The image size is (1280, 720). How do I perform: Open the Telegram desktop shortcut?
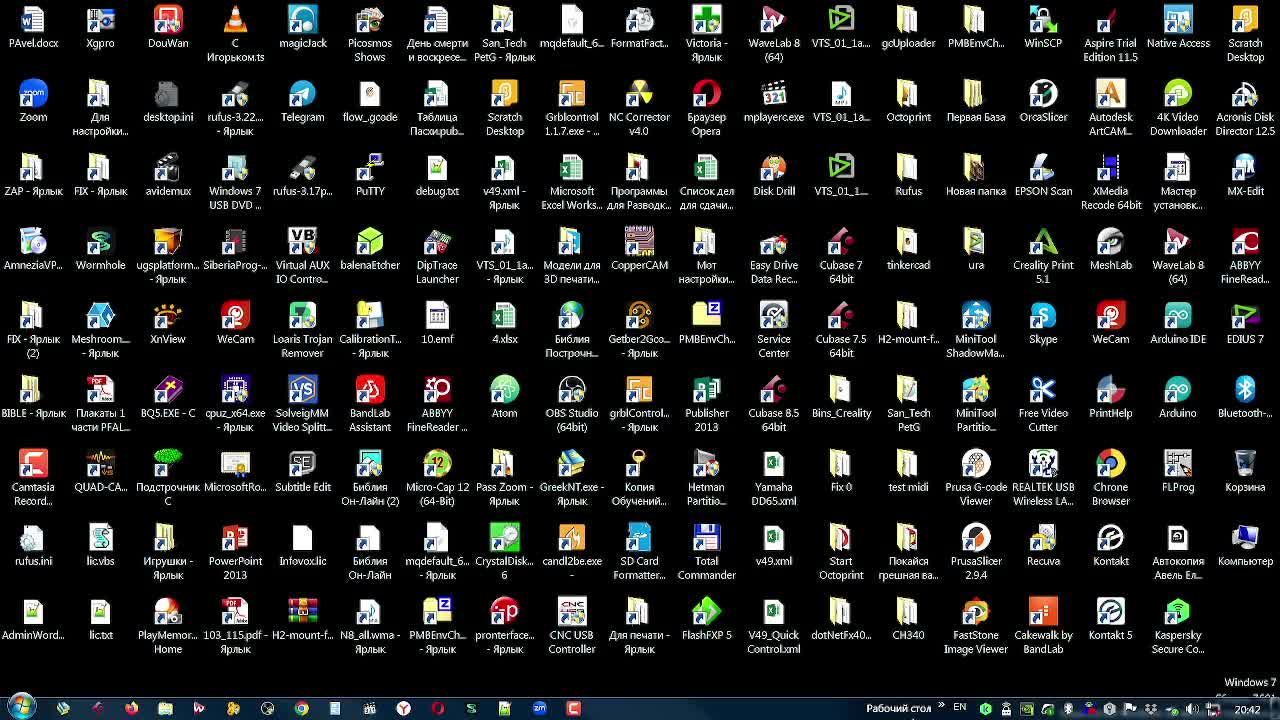[302, 96]
